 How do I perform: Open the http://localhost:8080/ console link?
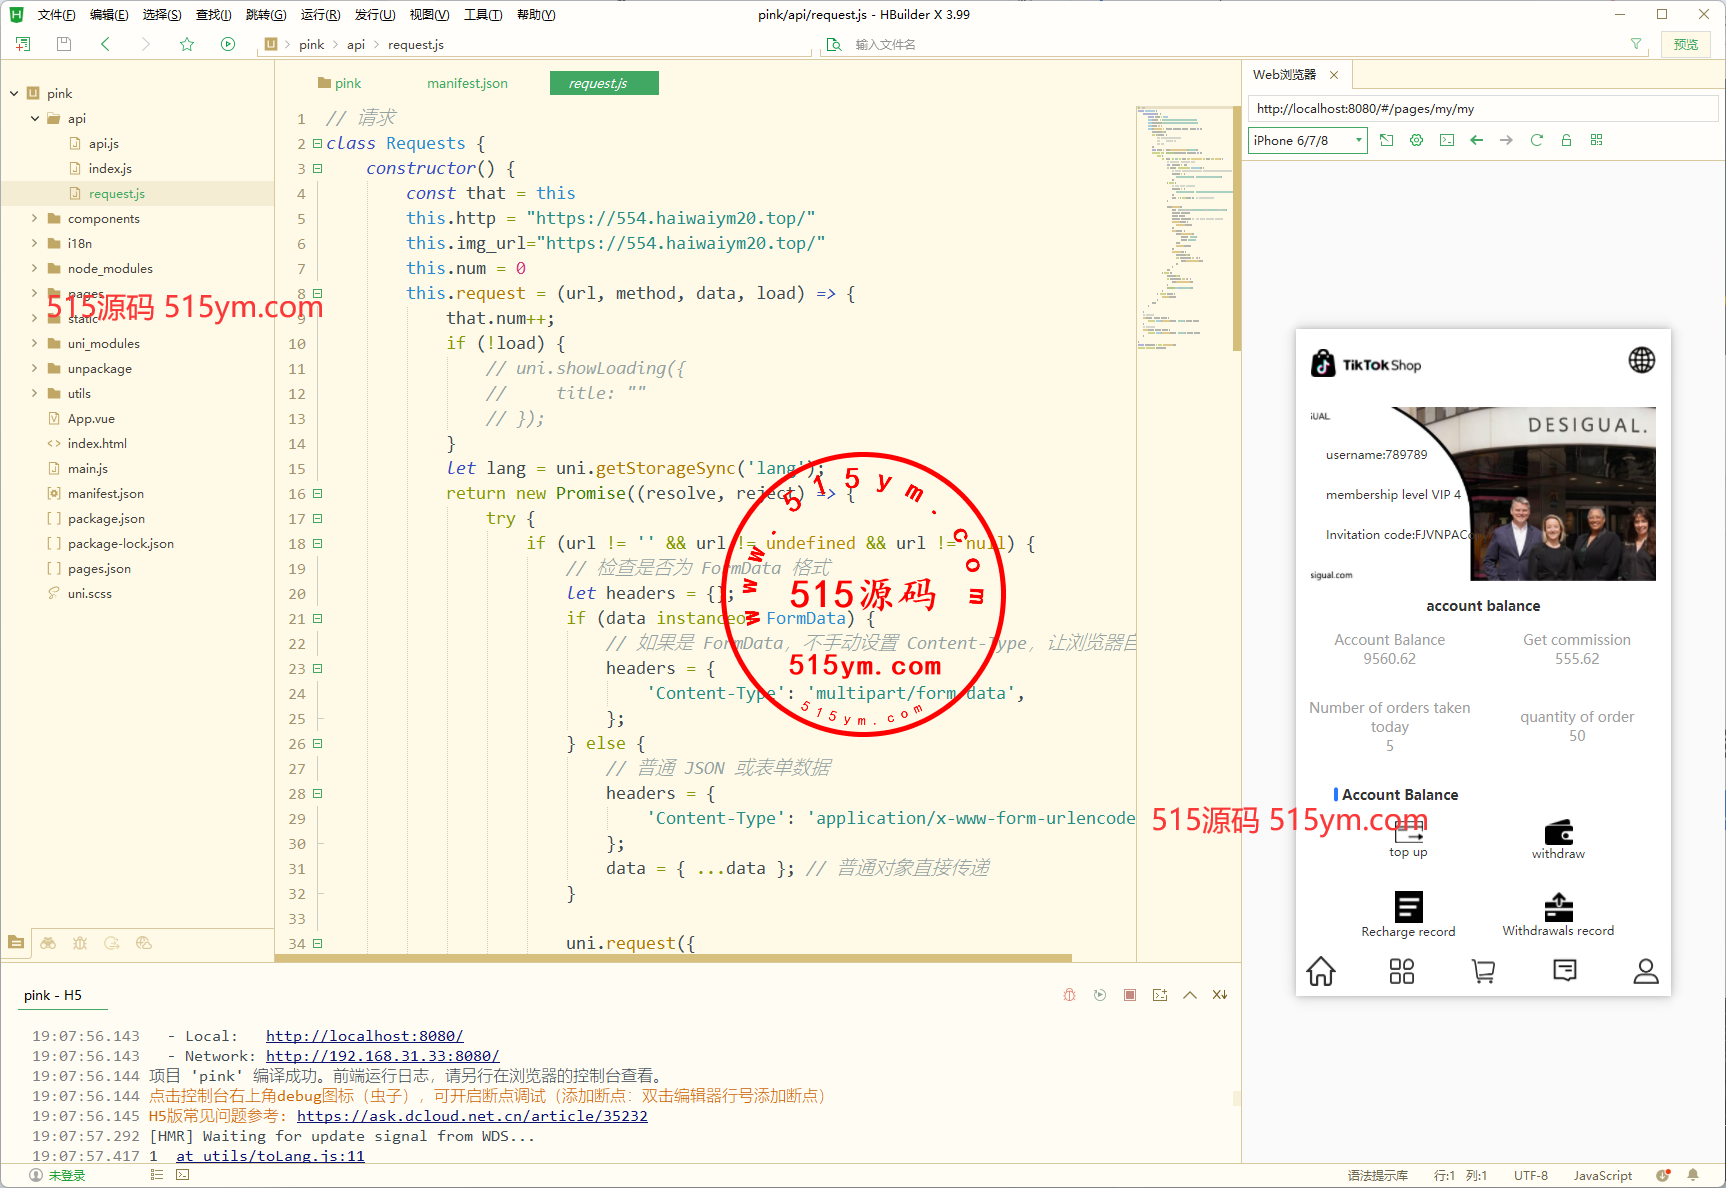click(x=364, y=1036)
